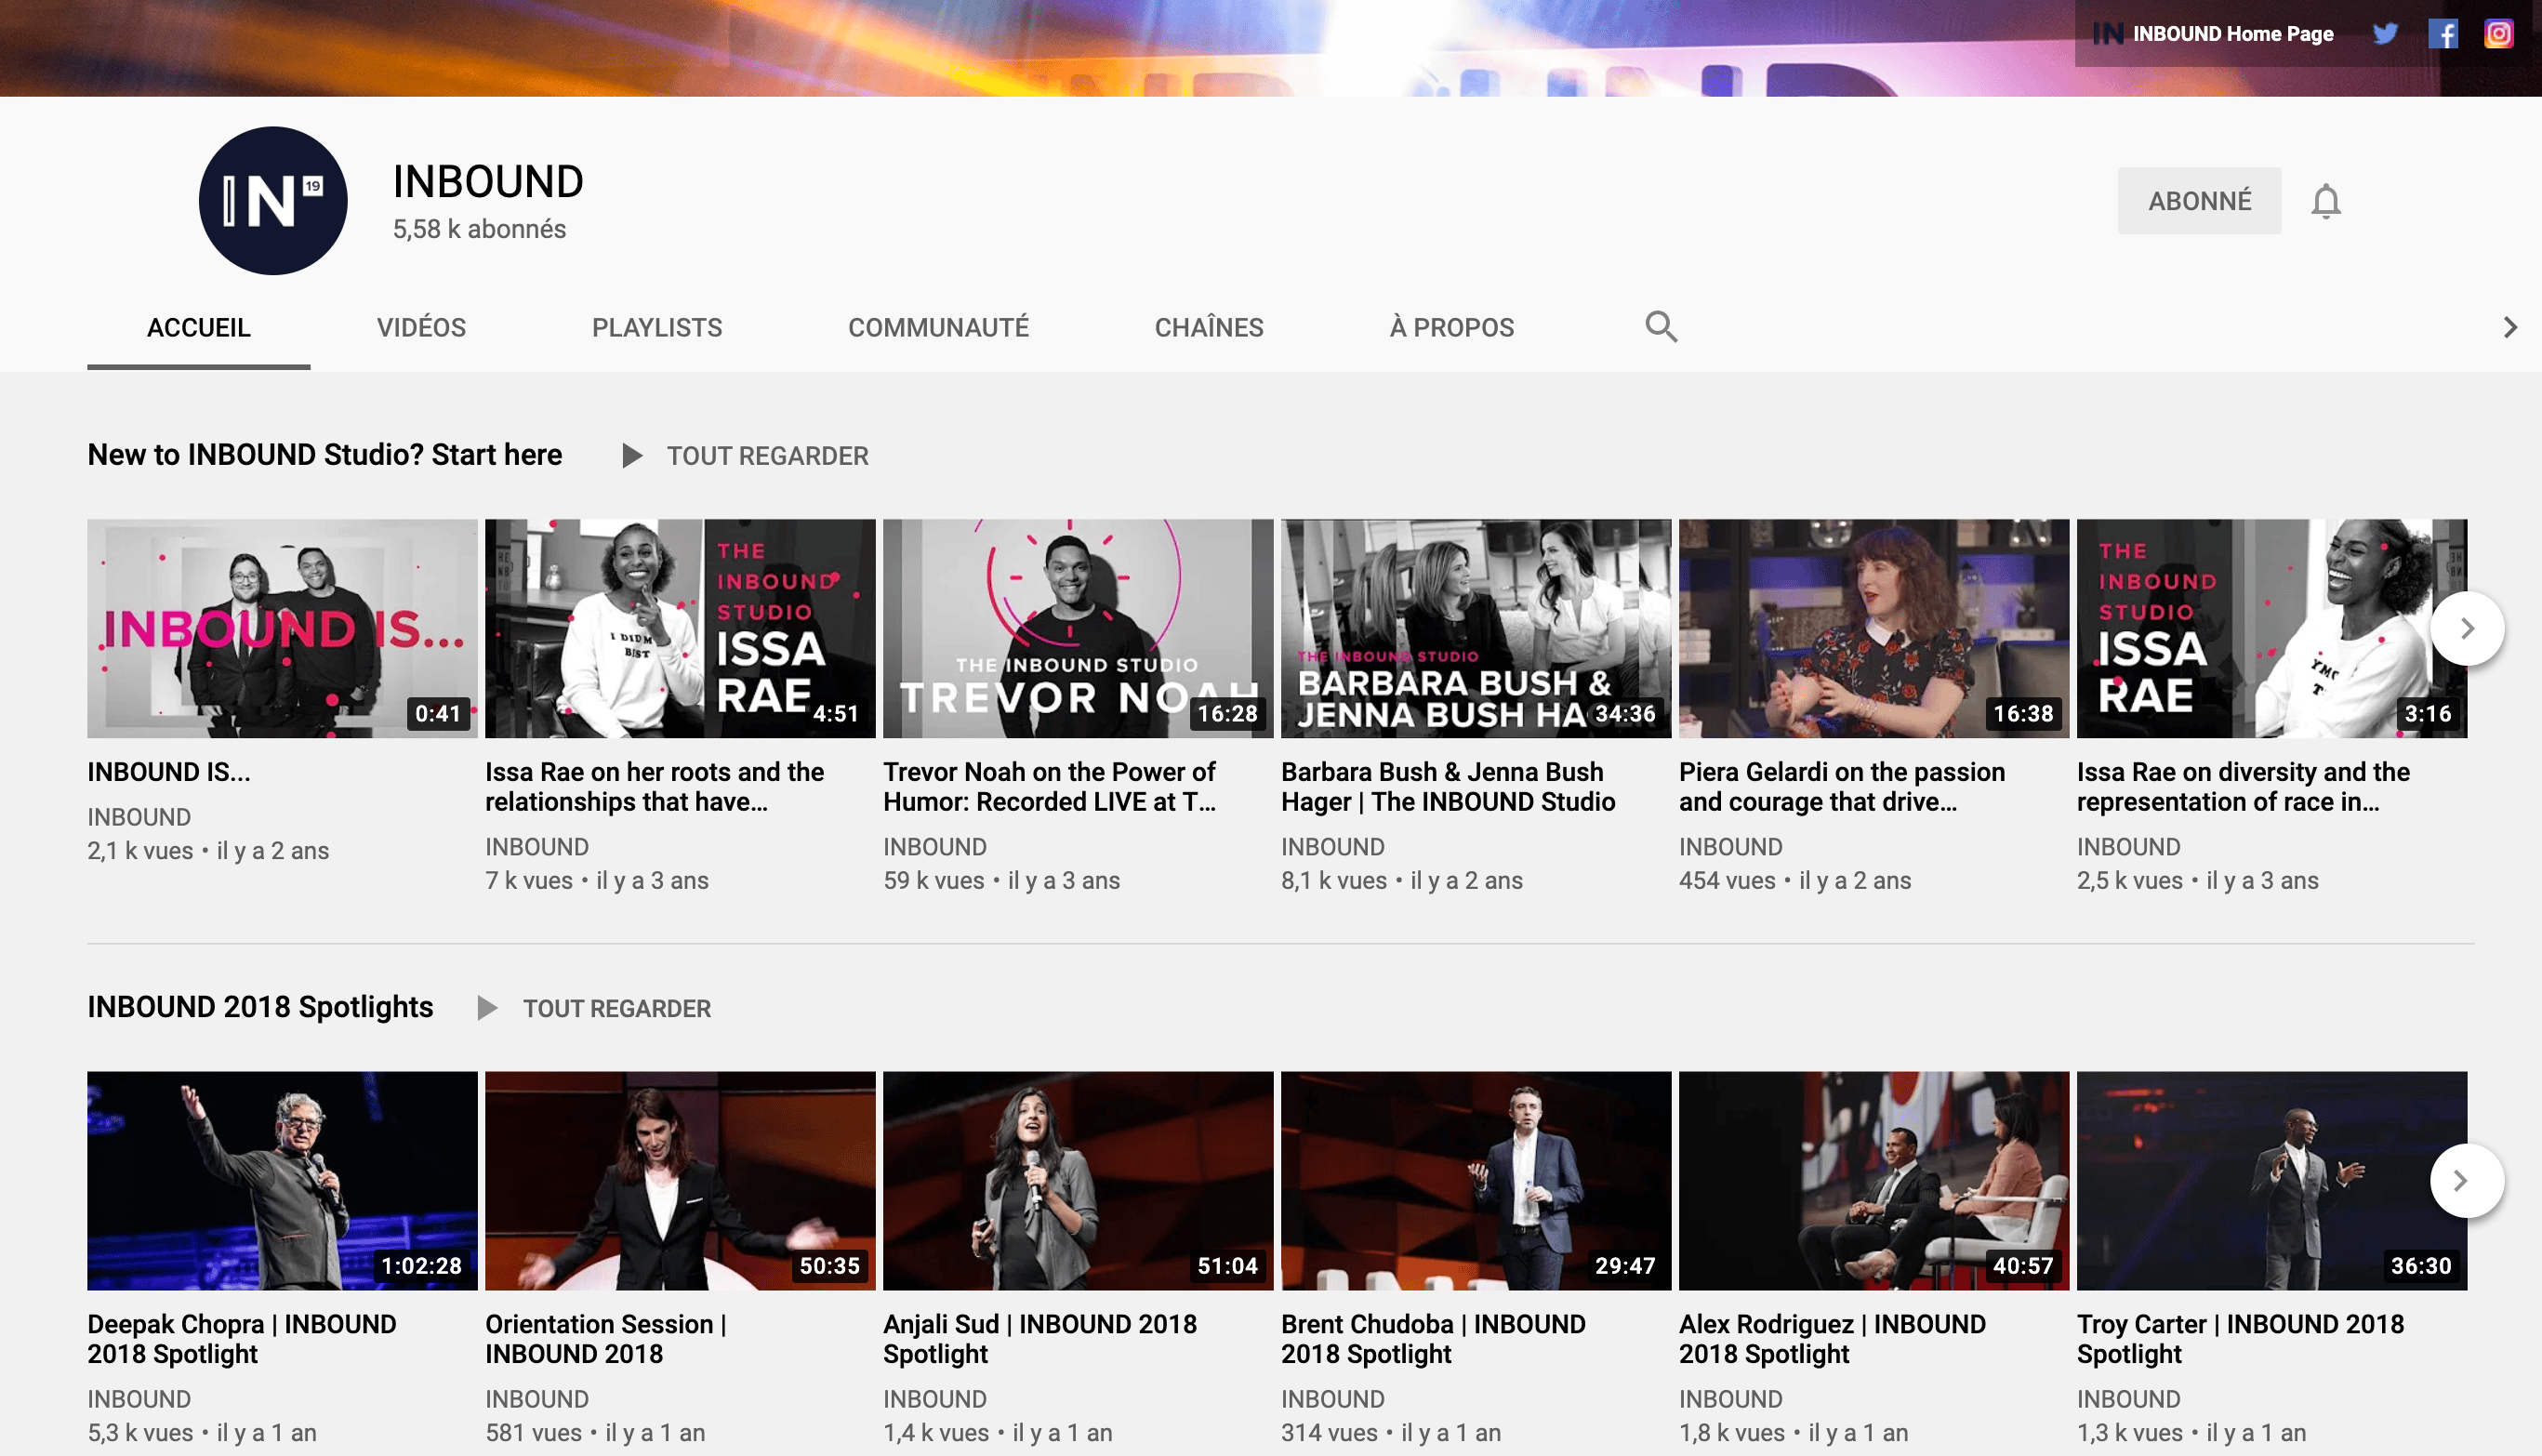Open INBOUND's Twitter profile icon

(2386, 34)
